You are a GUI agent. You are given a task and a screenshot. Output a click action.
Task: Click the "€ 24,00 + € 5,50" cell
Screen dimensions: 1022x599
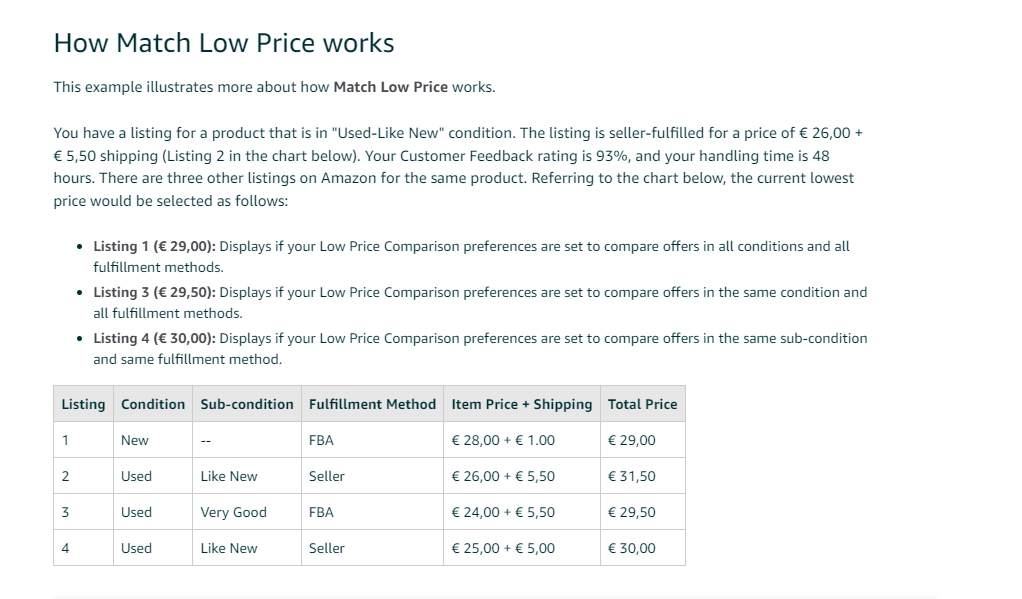(x=522, y=512)
